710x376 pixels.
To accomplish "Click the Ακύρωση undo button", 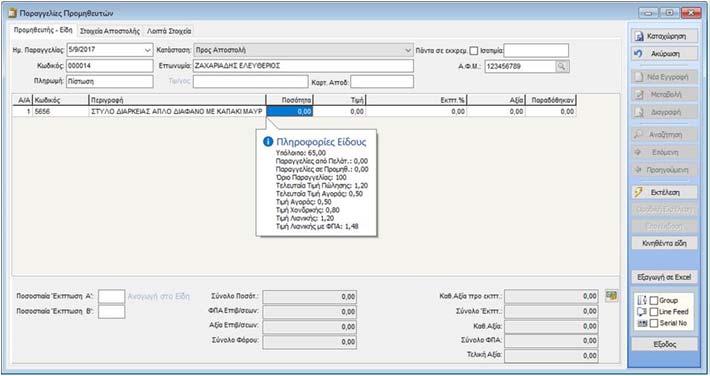I will [664, 53].
